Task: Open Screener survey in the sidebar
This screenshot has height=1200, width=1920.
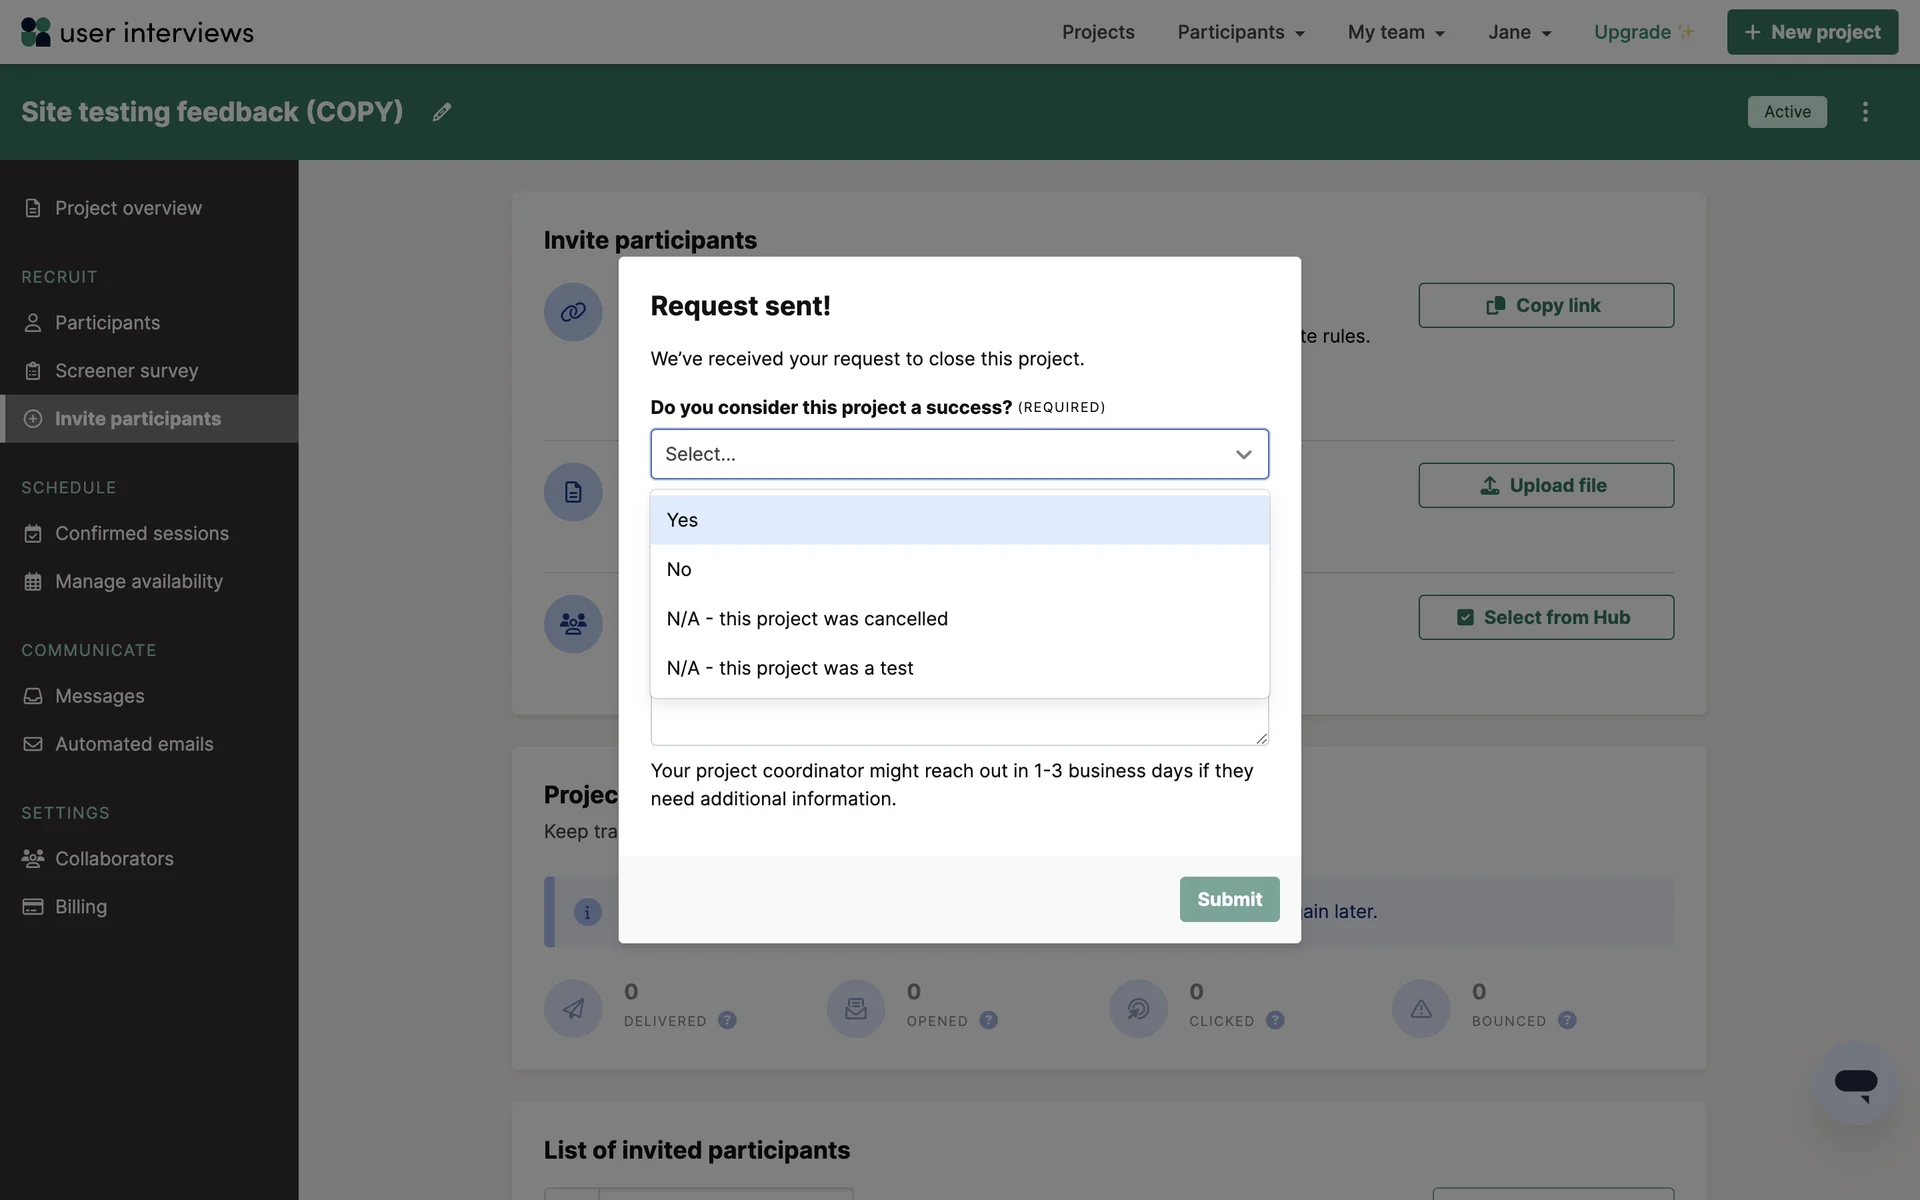Action: point(126,371)
